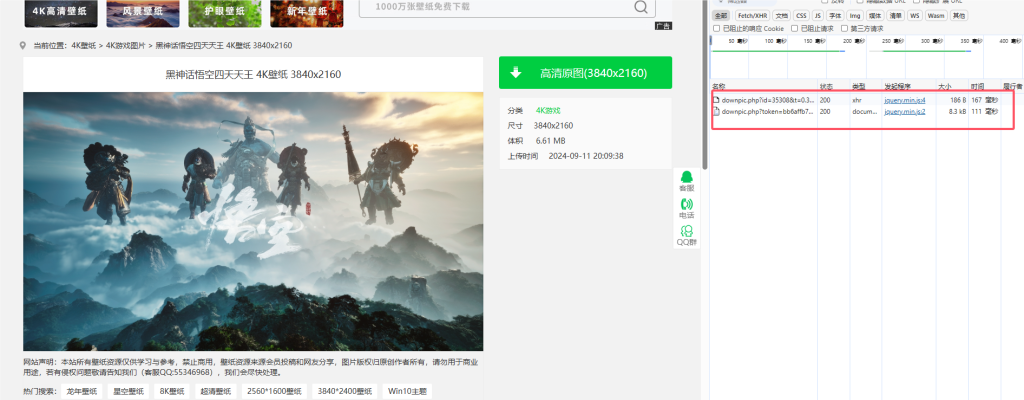Select the 清单 network filter

pos(895,16)
